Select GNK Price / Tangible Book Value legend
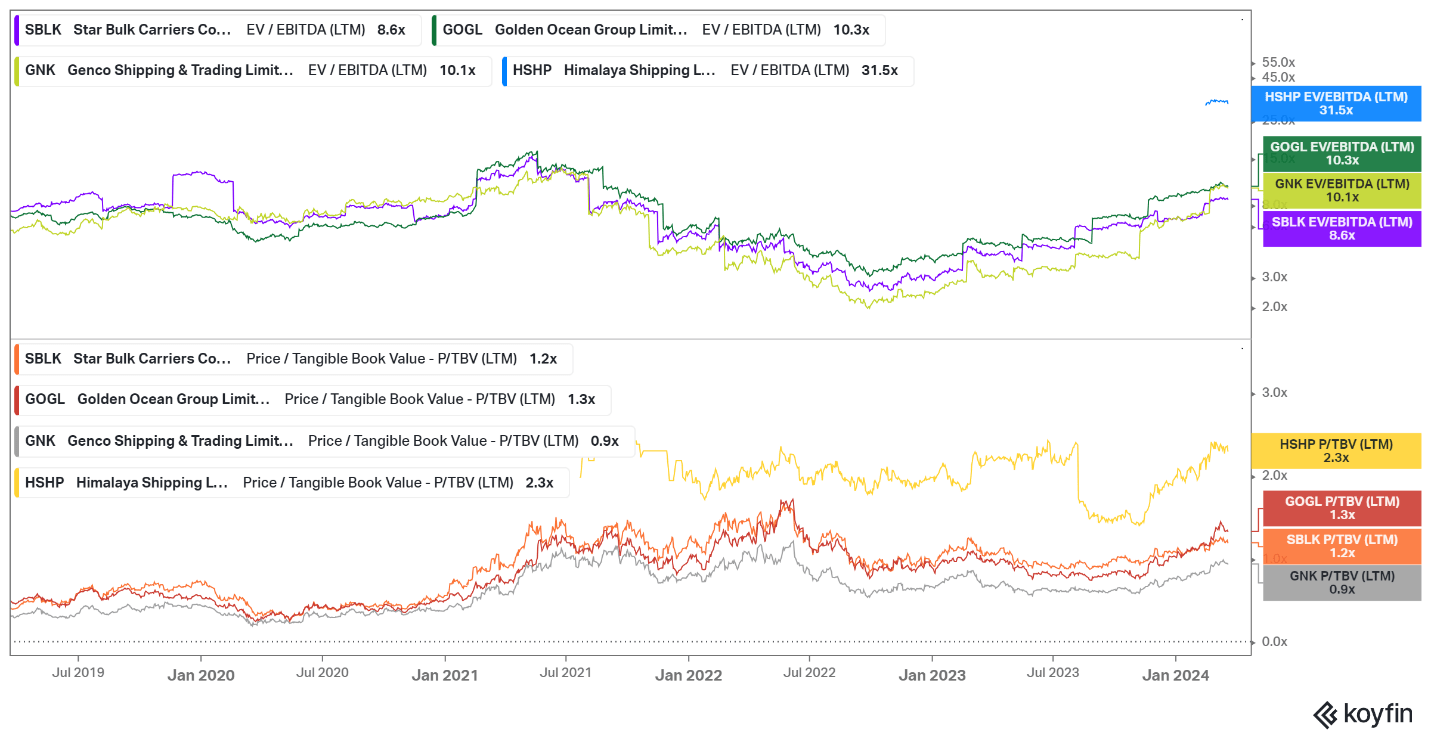The width and height of the screenshot is (1431, 739). [322, 441]
